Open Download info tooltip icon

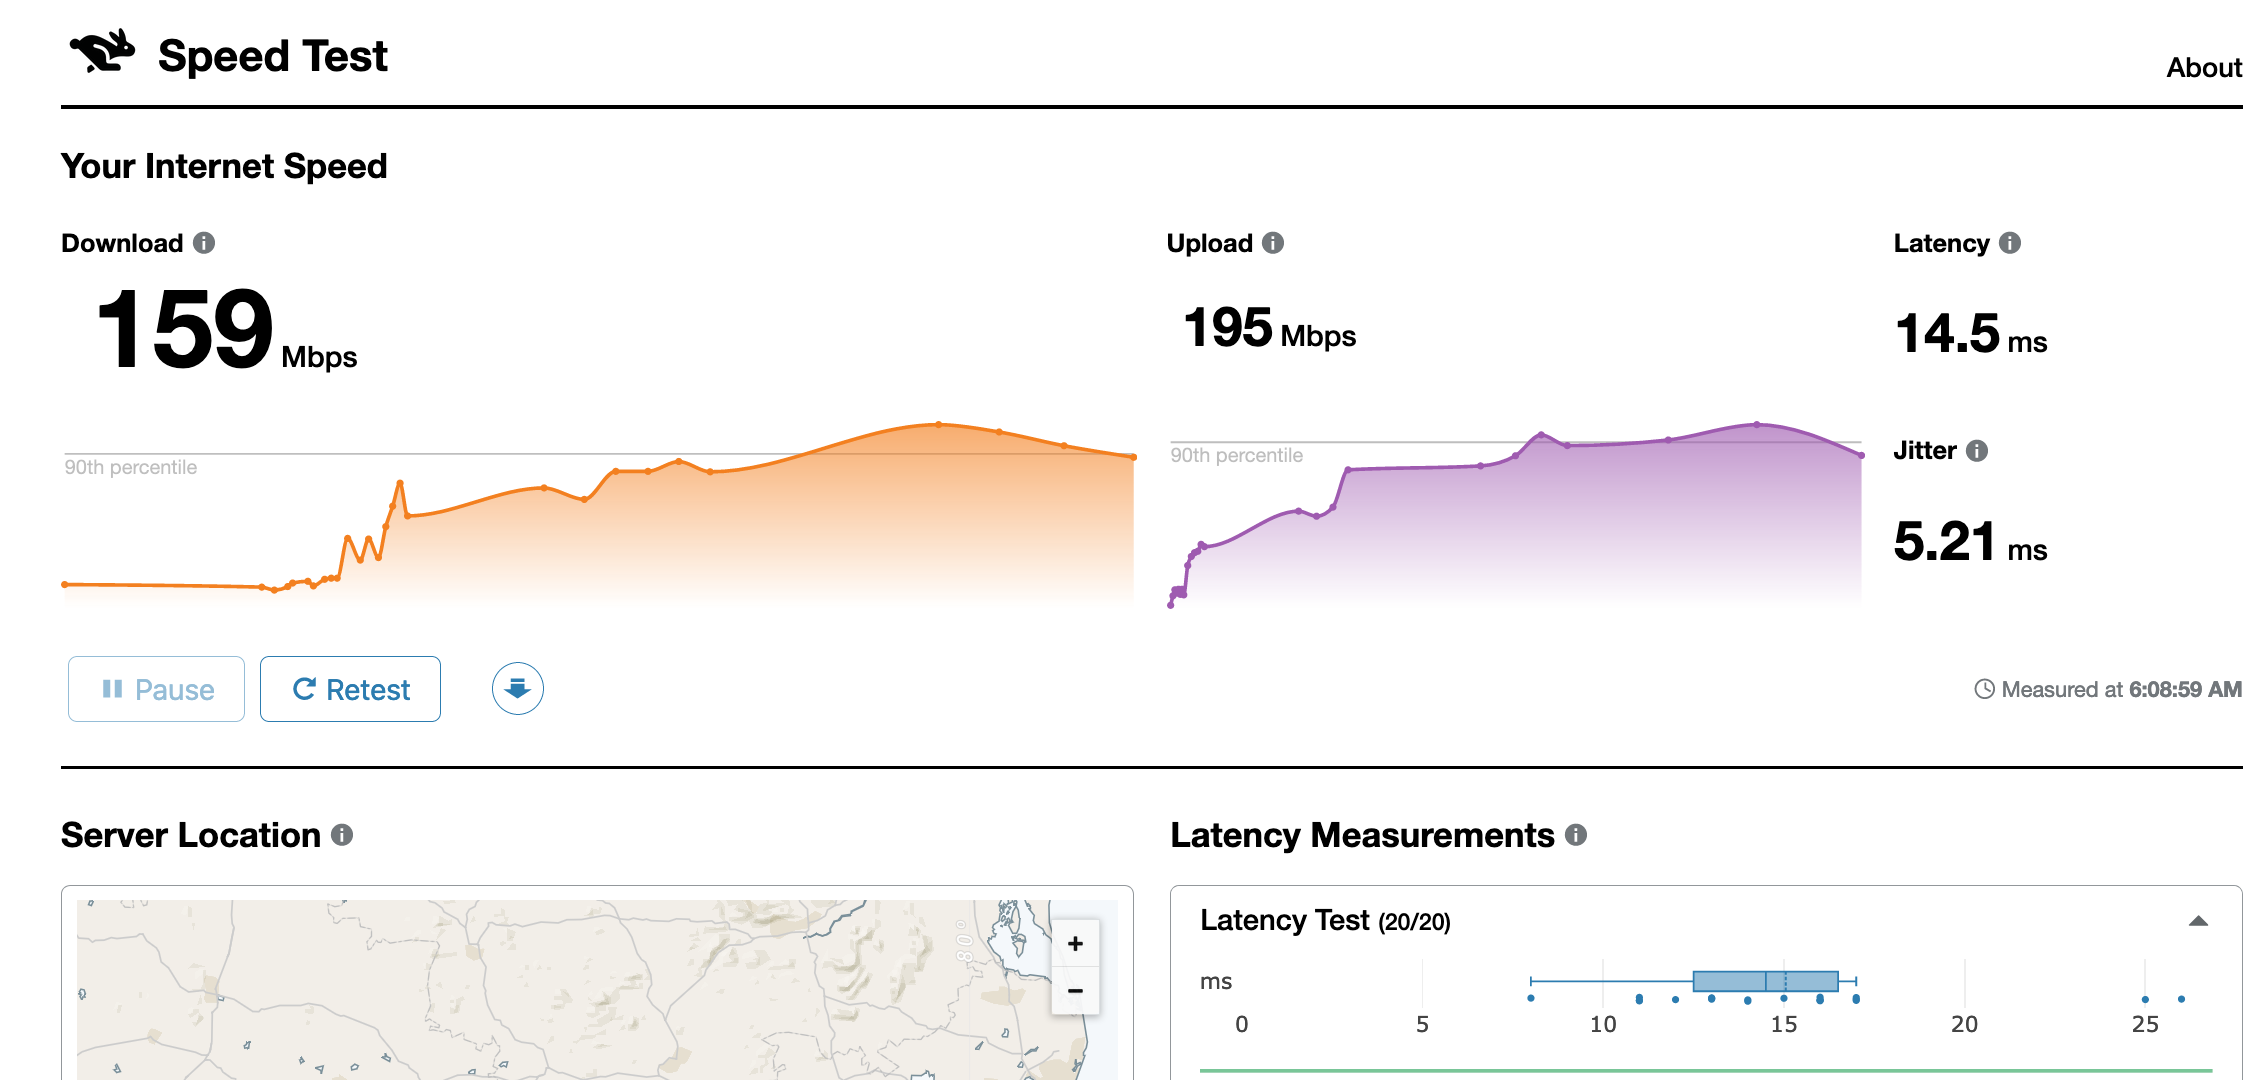click(x=204, y=243)
